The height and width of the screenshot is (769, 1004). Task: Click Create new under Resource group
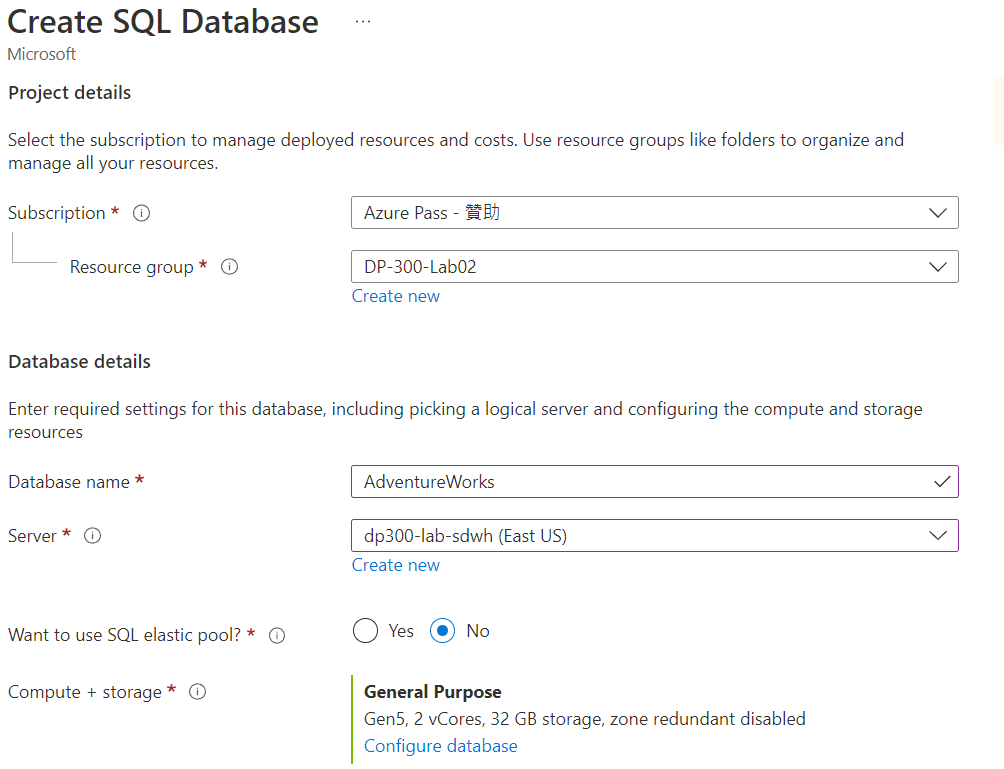[395, 296]
